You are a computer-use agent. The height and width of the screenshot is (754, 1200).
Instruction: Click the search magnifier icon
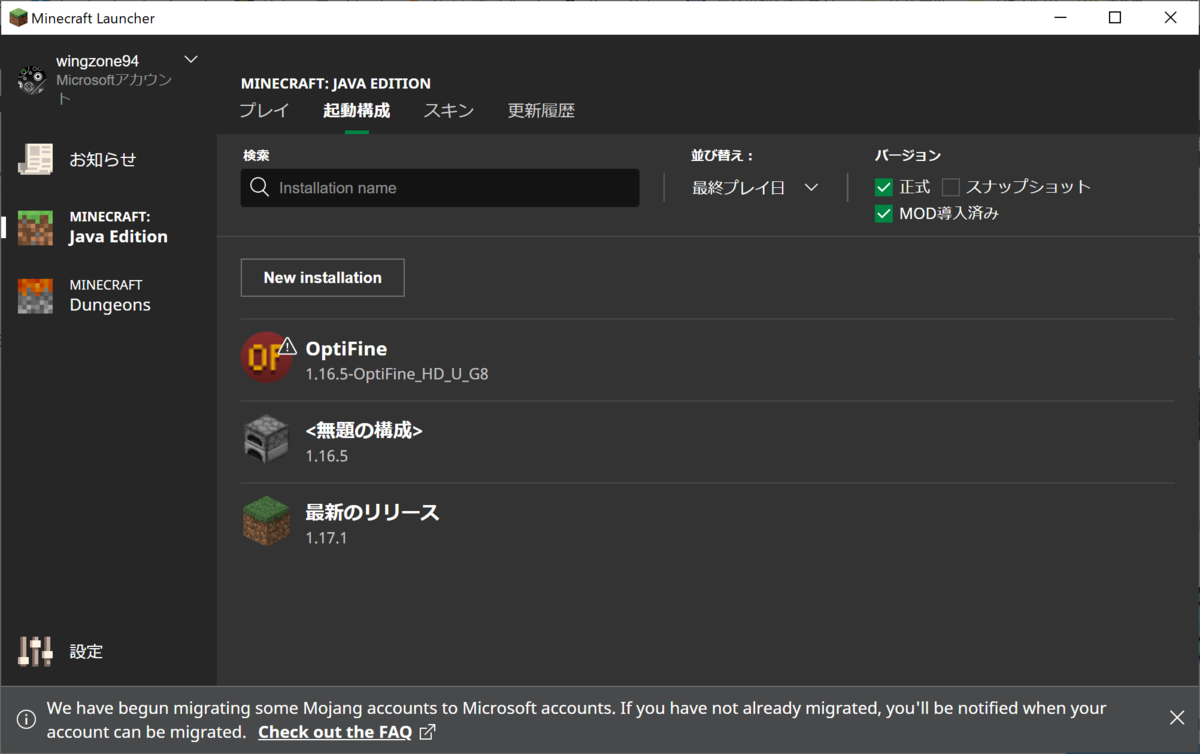pyautogui.click(x=260, y=187)
